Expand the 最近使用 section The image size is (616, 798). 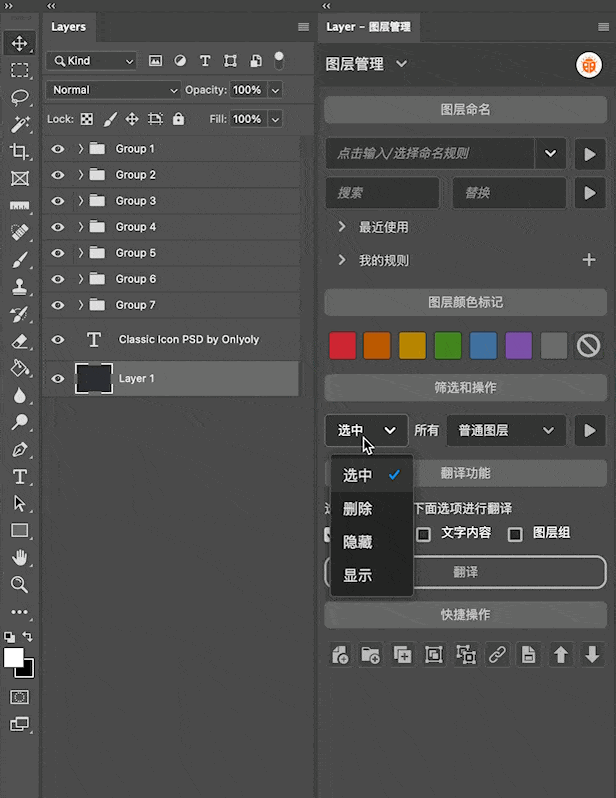(x=342, y=227)
